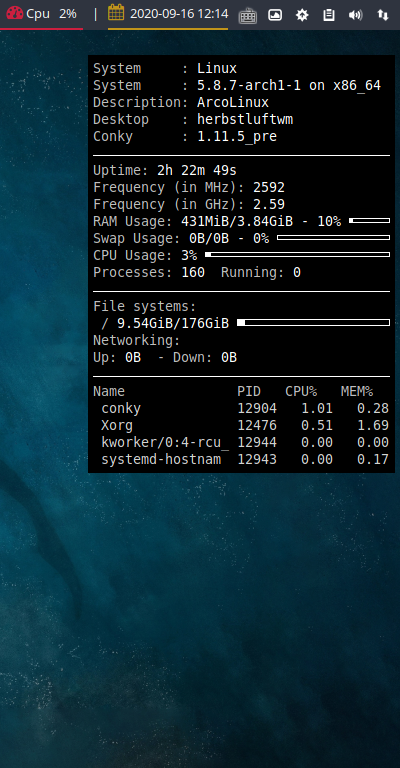Click the root filesystem usage bar
The height and width of the screenshot is (768, 400).
pyautogui.click(x=313, y=322)
